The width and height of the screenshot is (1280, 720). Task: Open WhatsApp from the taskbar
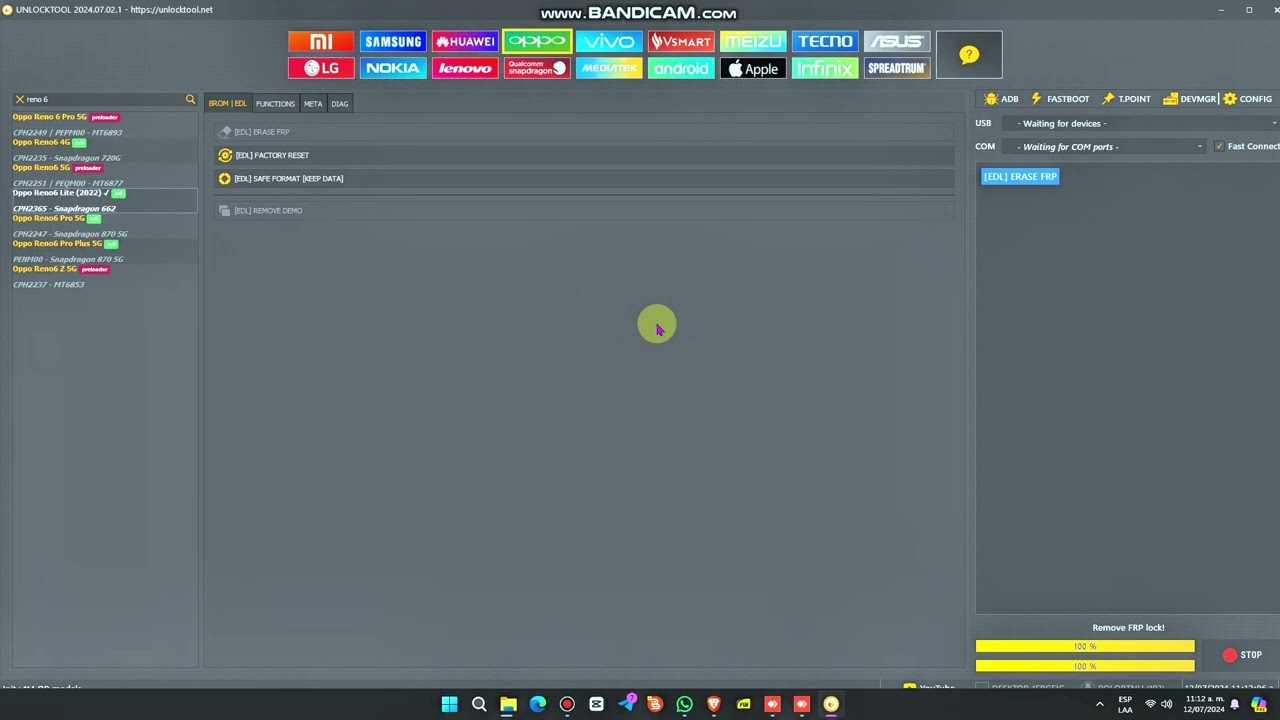point(684,704)
